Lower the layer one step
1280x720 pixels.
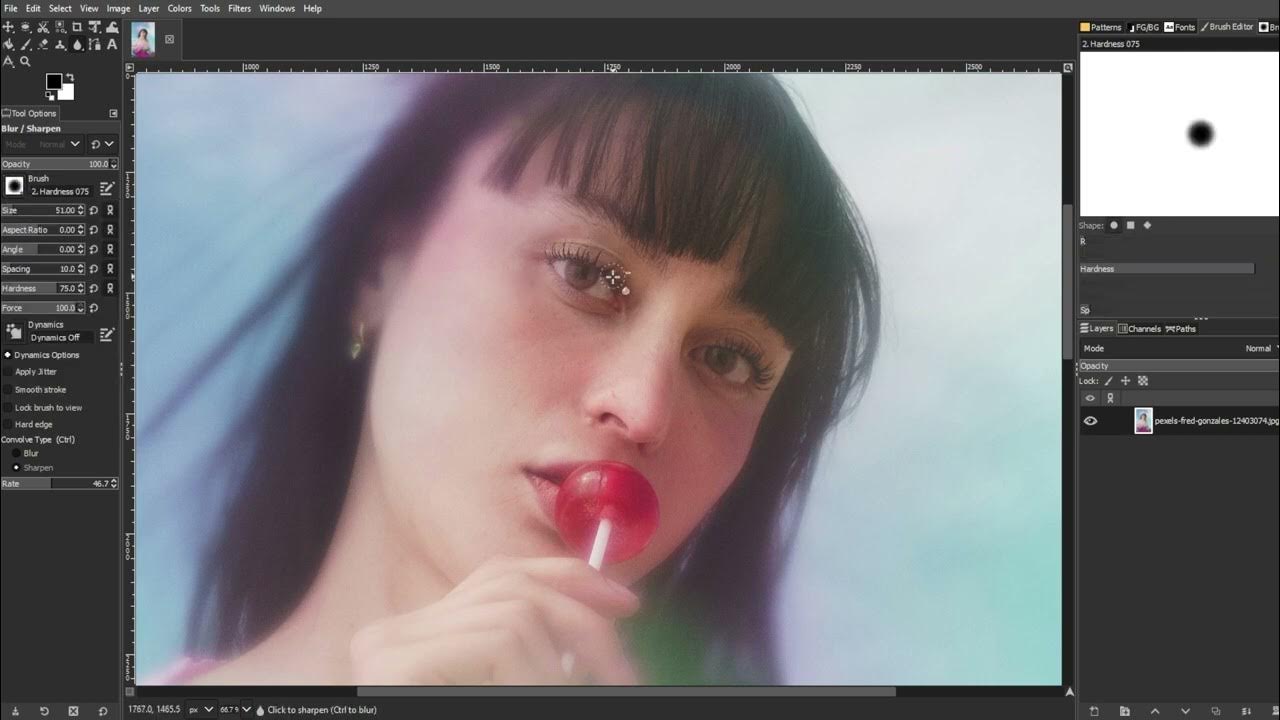(x=1186, y=711)
